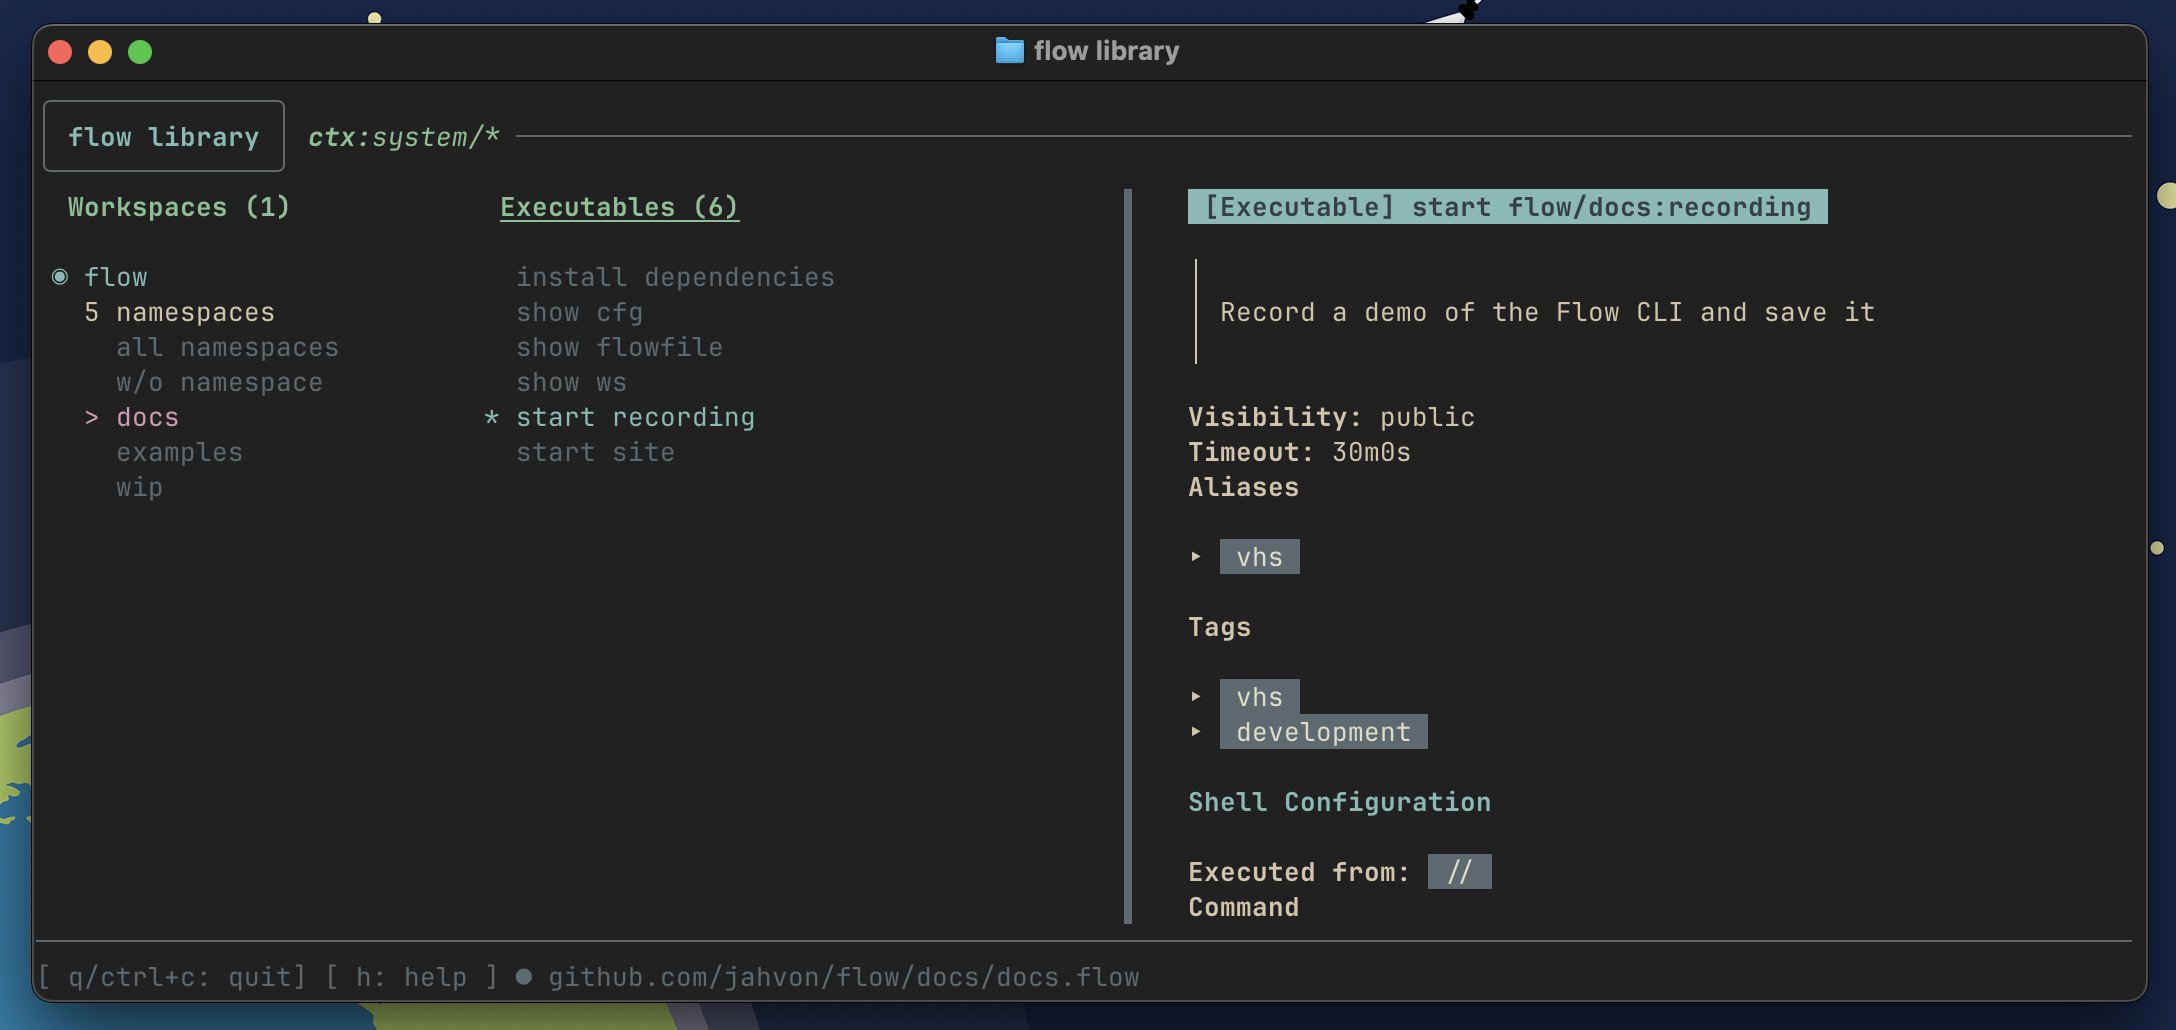Click the arrow marker beside docs namespace
The height and width of the screenshot is (1030, 2176).
(x=92, y=417)
